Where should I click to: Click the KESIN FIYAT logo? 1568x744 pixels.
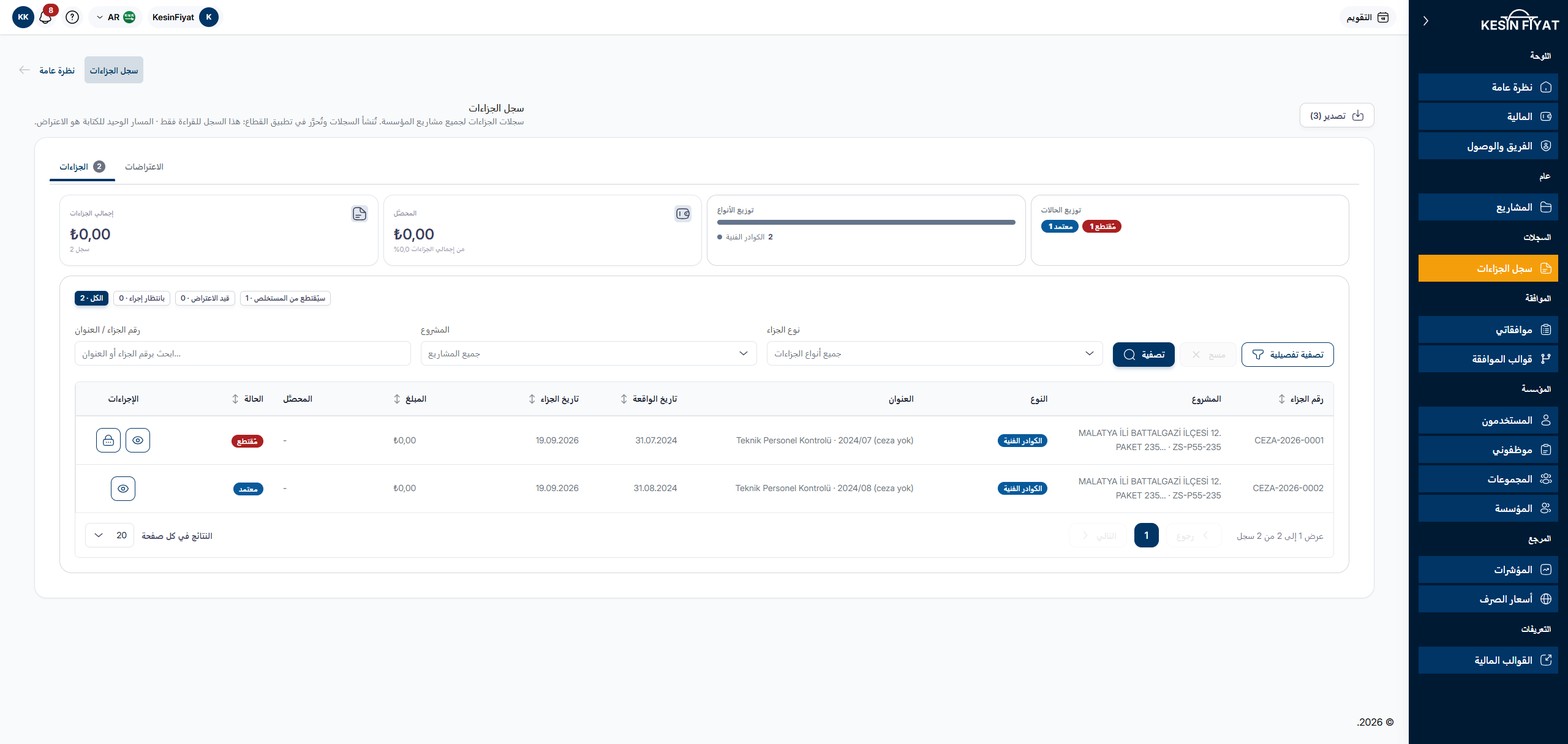(1519, 22)
